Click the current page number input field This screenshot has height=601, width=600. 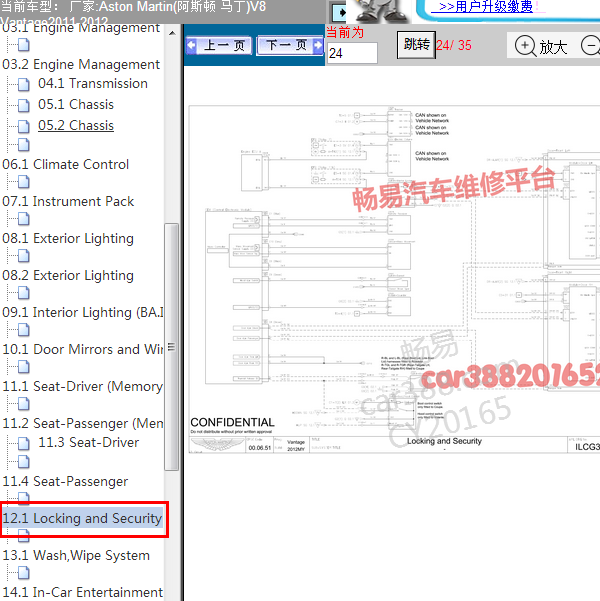352,53
